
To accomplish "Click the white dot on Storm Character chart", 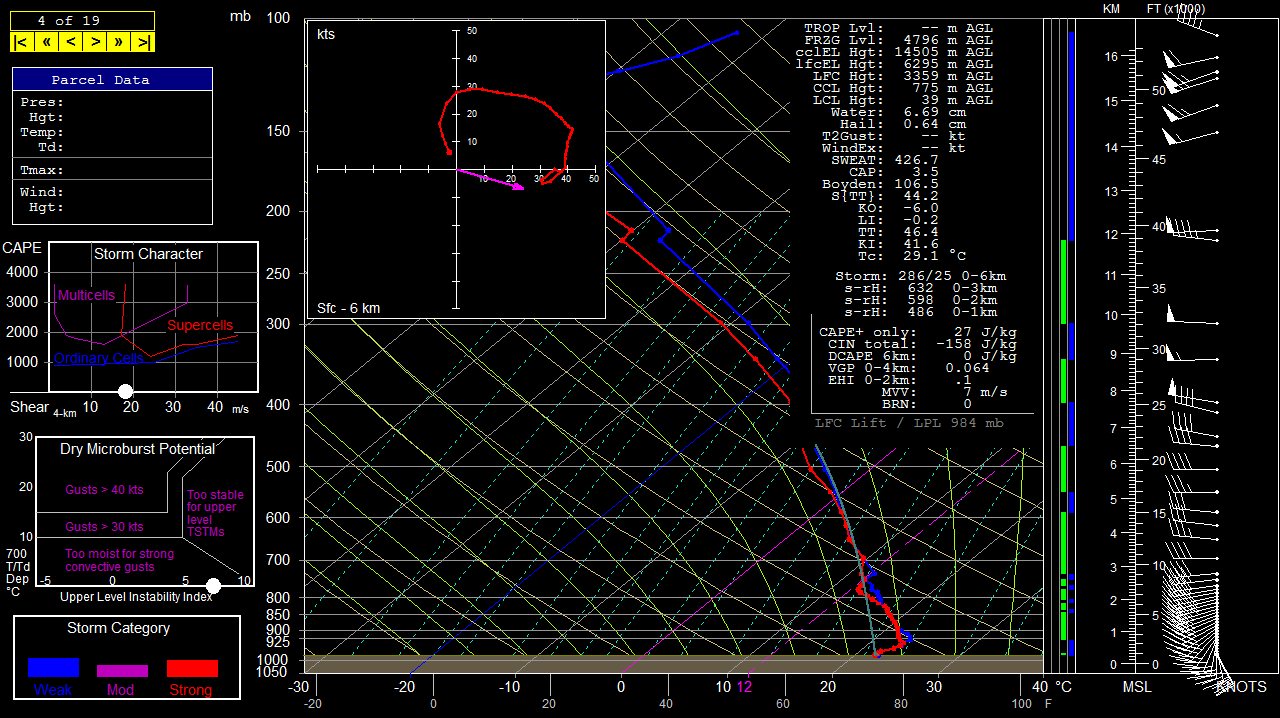I will [x=125, y=391].
